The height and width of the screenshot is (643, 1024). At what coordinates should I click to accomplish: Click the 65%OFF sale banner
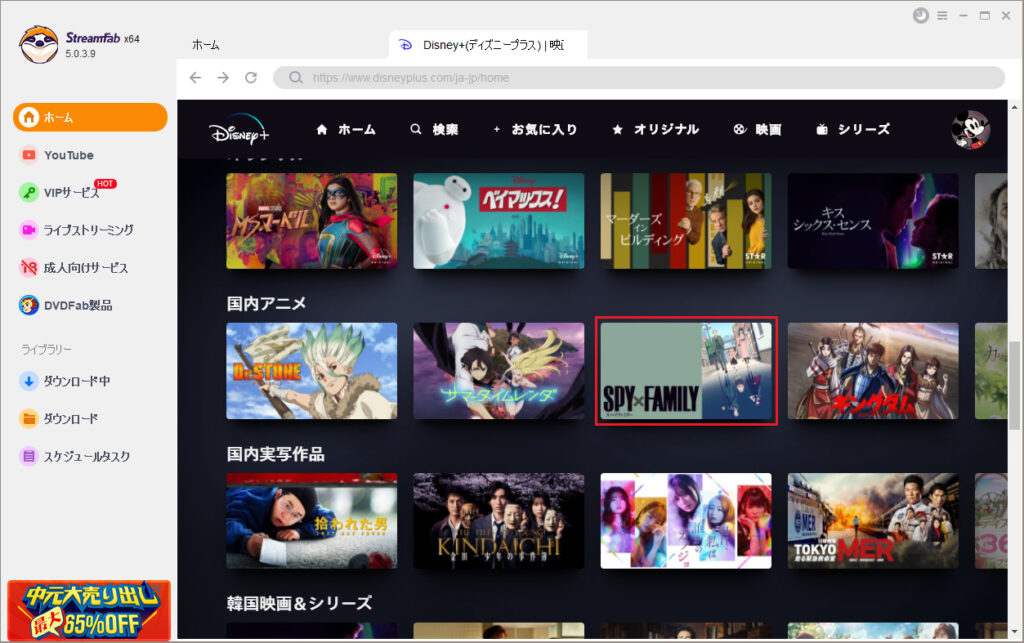coord(89,610)
